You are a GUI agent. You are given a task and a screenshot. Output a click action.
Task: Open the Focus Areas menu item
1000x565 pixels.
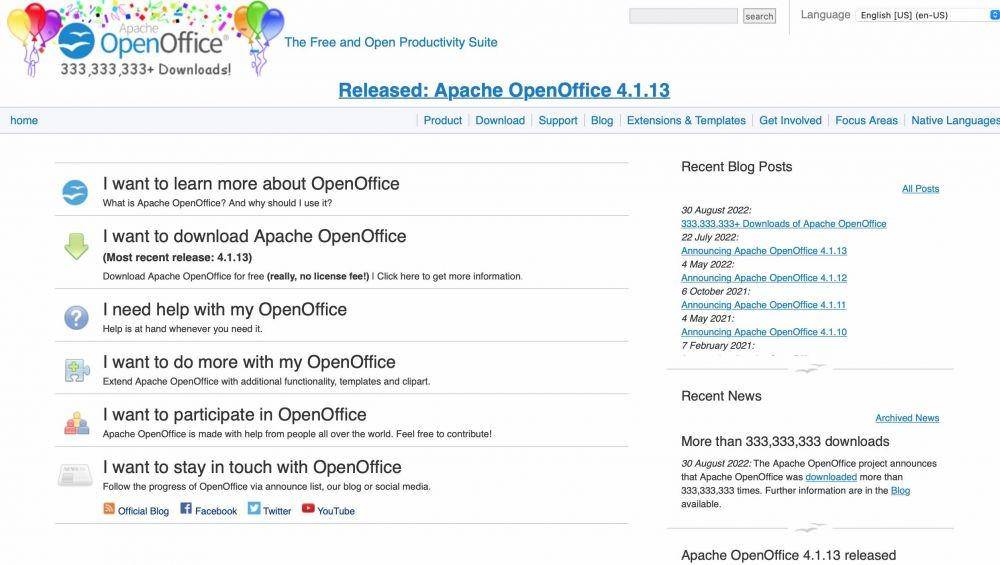click(866, 121)
